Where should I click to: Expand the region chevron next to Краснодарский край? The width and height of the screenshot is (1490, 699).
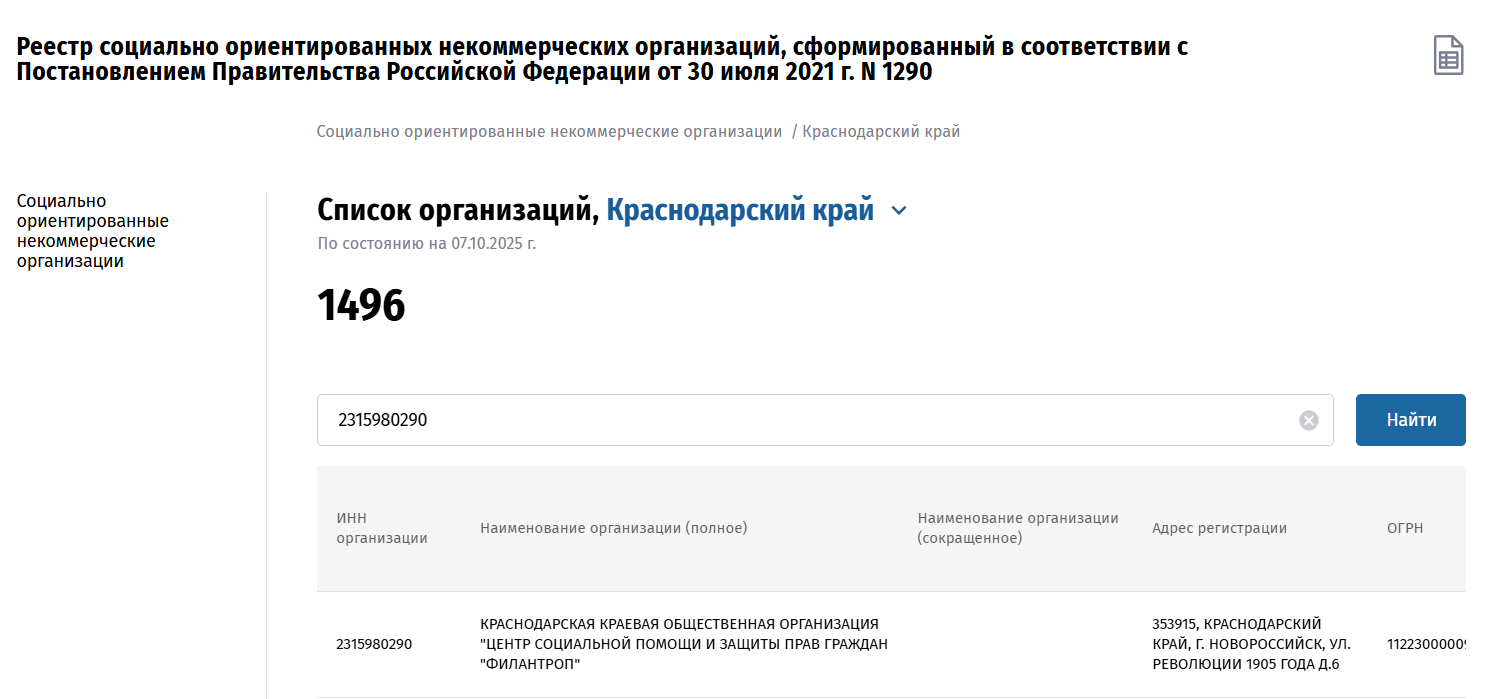[x=899, y=211]
